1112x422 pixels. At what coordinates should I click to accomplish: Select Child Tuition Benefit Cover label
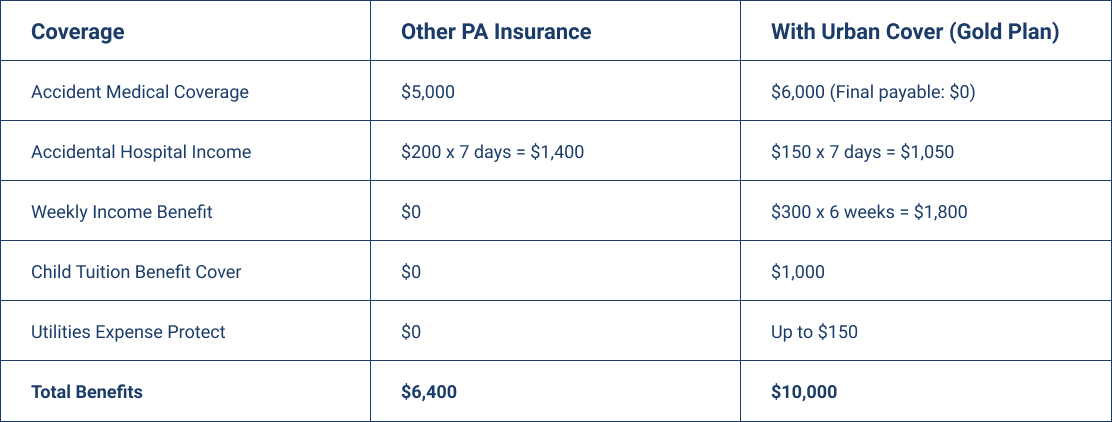pyautogui.click(x=136, y=272)
